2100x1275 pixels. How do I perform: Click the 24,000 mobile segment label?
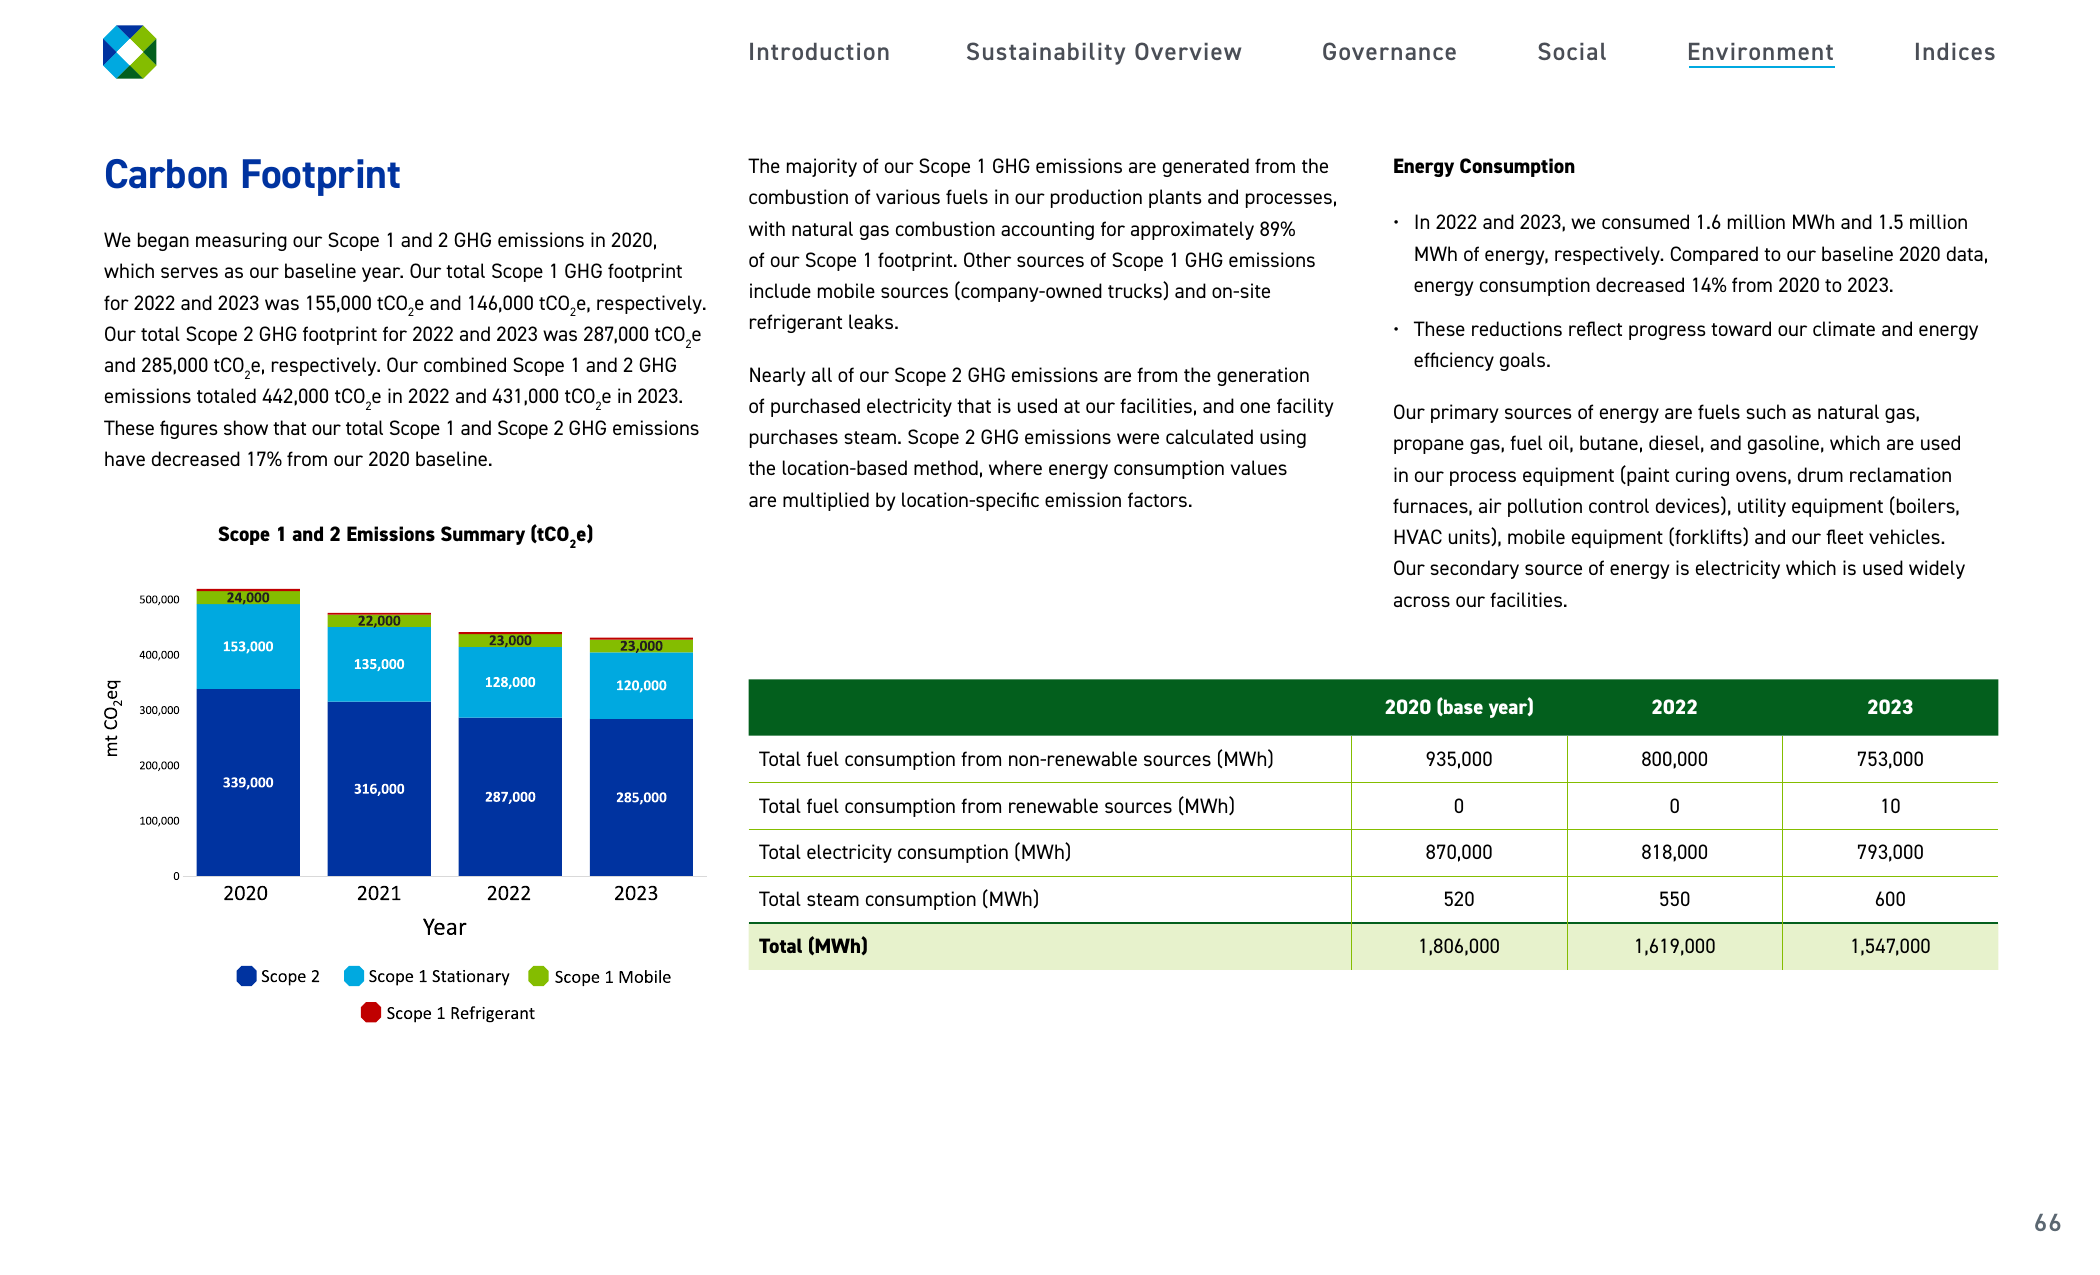coord(248,598)
